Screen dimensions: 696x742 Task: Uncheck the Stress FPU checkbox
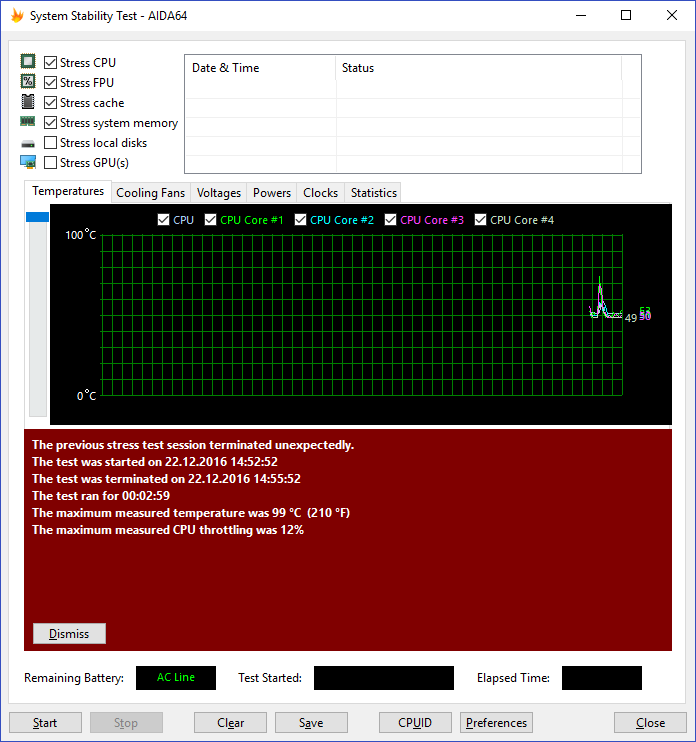pos(50,82)
